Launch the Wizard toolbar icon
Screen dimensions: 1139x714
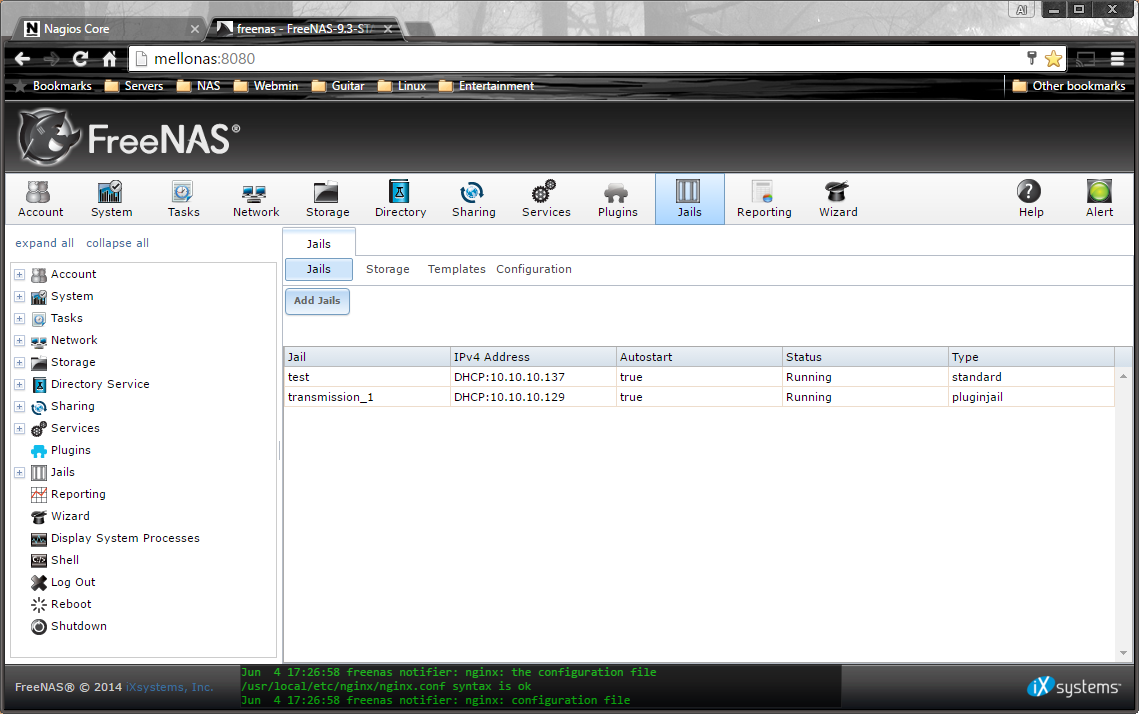(838, 199)
